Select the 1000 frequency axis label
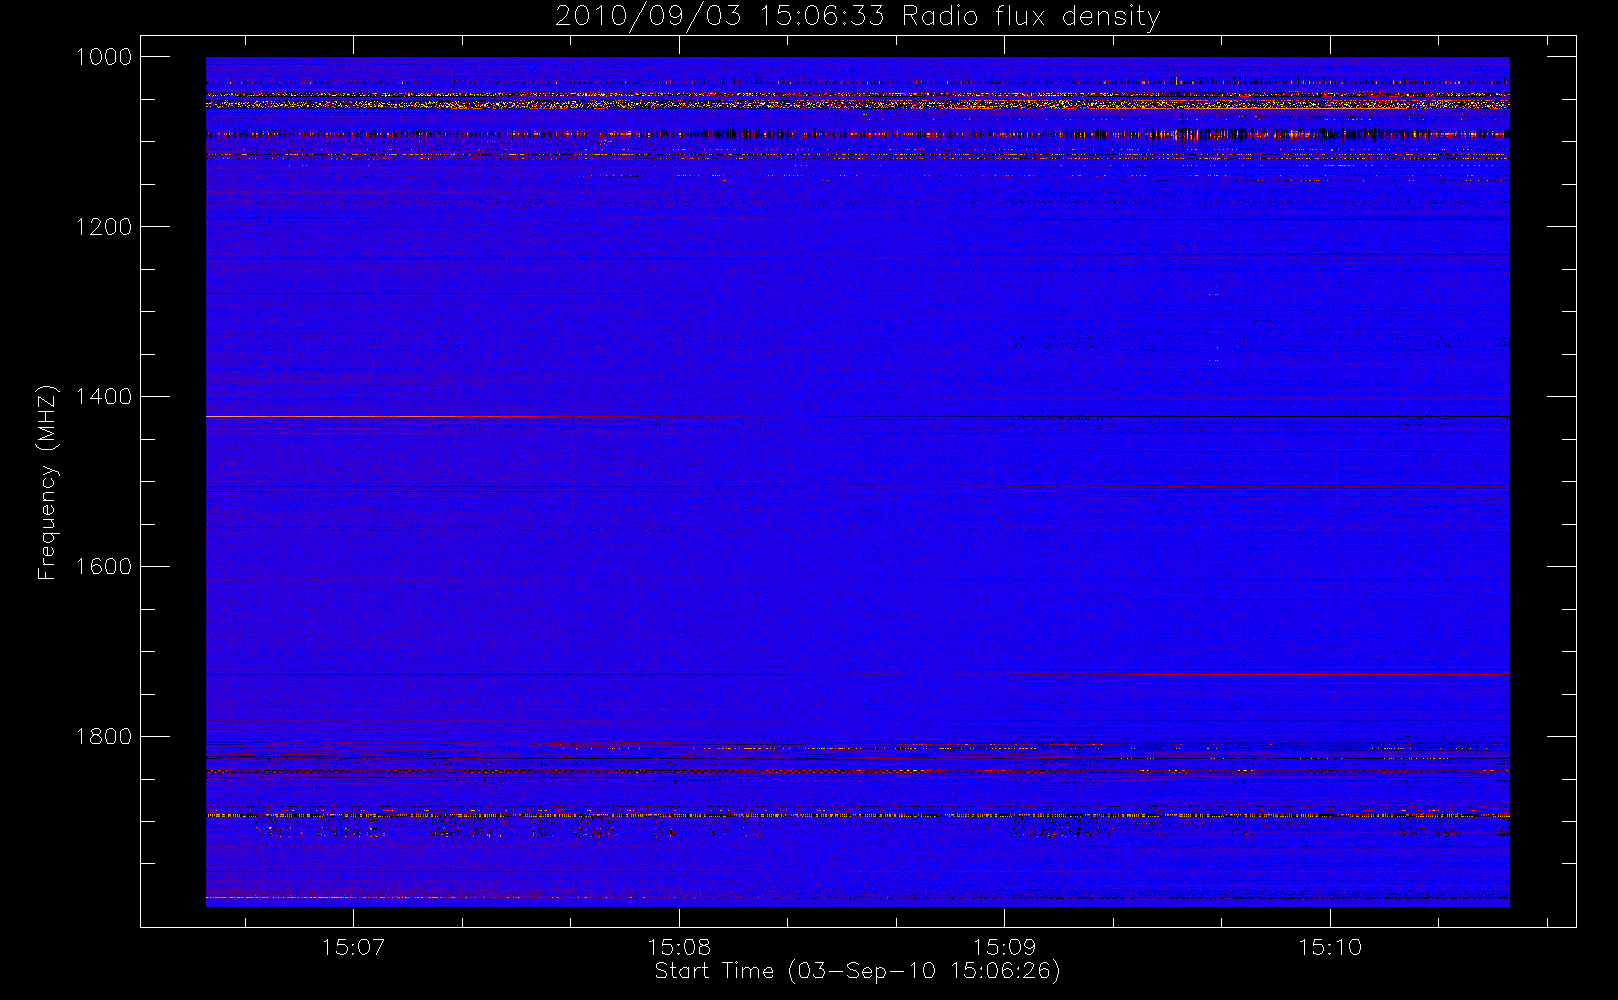This screenshot has width=1618, height=1000. click(x=104, y=57)
